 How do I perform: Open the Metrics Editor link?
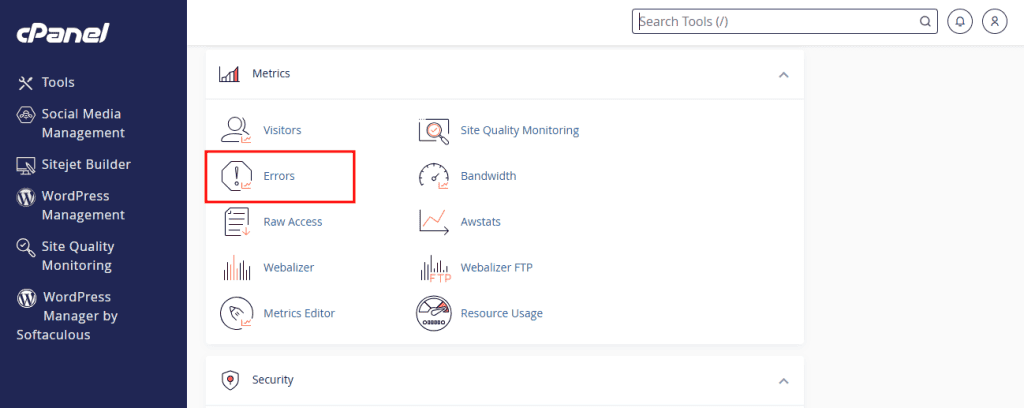pyautogui.click(x=299, y=313)
